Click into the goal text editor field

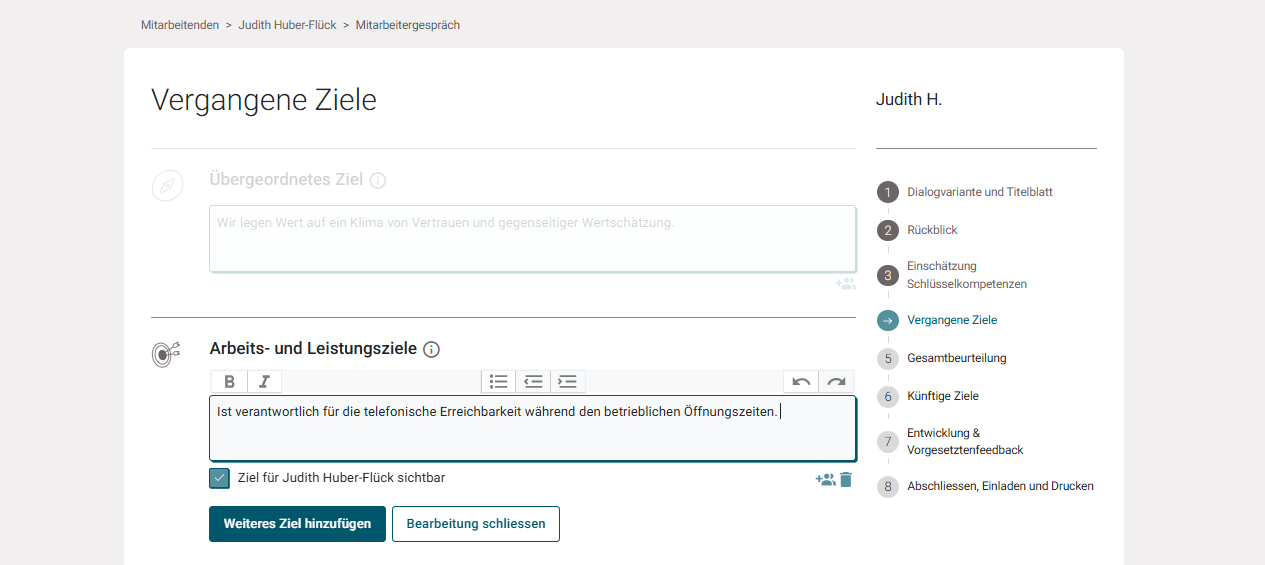532,428
